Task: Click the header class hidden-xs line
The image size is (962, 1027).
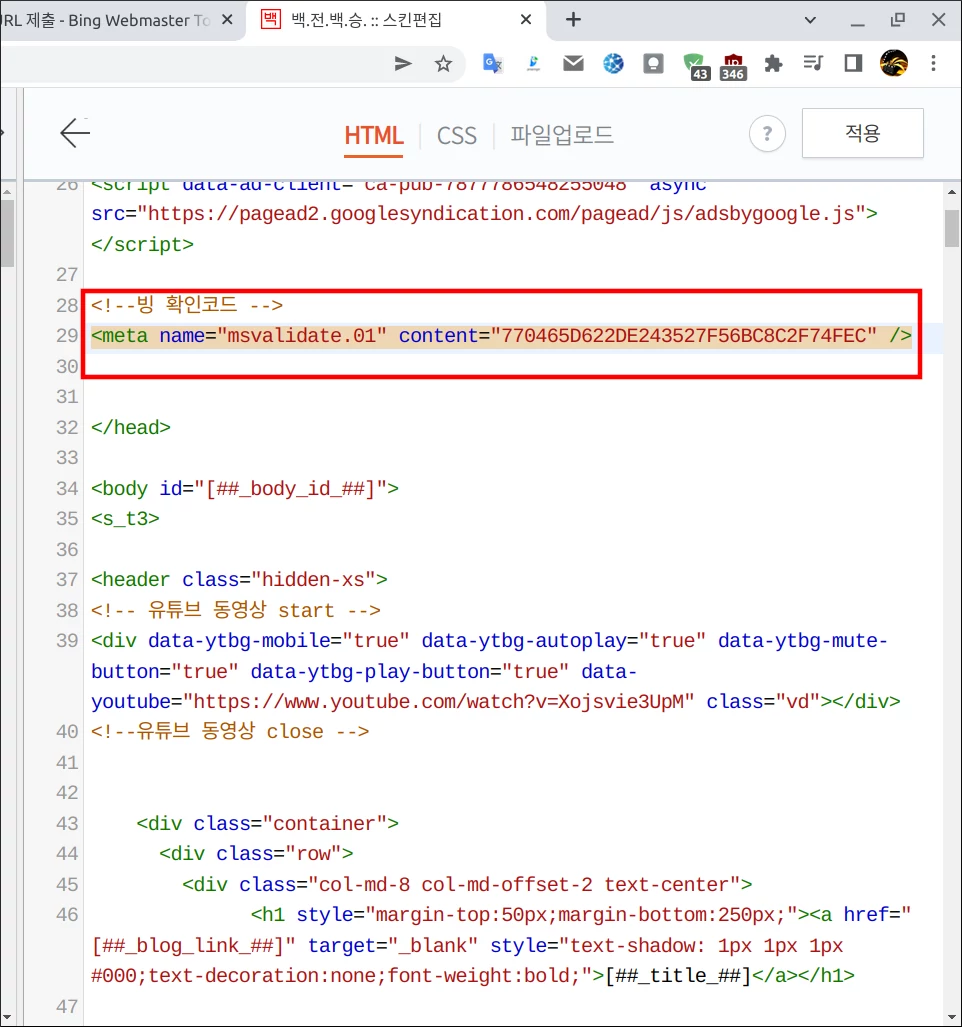Action: click(239, 580)
